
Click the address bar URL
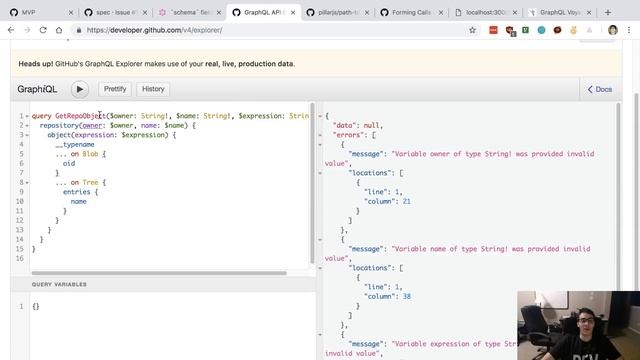(x=154, y=30)
